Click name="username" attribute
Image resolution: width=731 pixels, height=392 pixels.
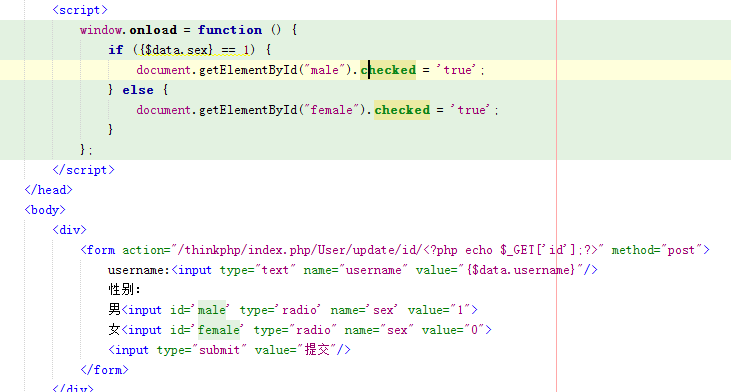point(356,270)
